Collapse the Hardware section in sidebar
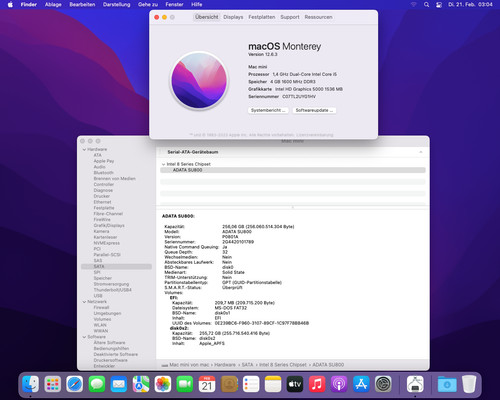500x400 pixels. tap(84, 150)
